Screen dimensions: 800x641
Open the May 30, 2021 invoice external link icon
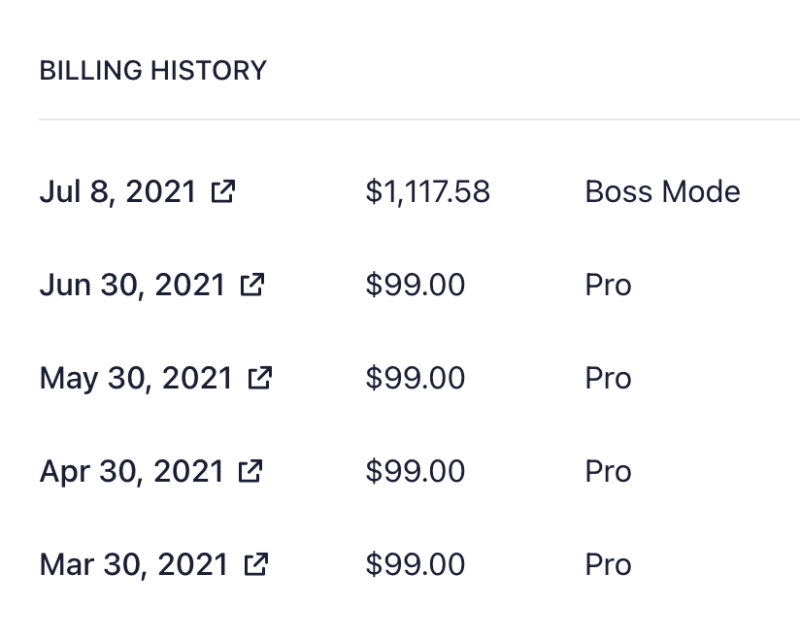coord(260,378)
